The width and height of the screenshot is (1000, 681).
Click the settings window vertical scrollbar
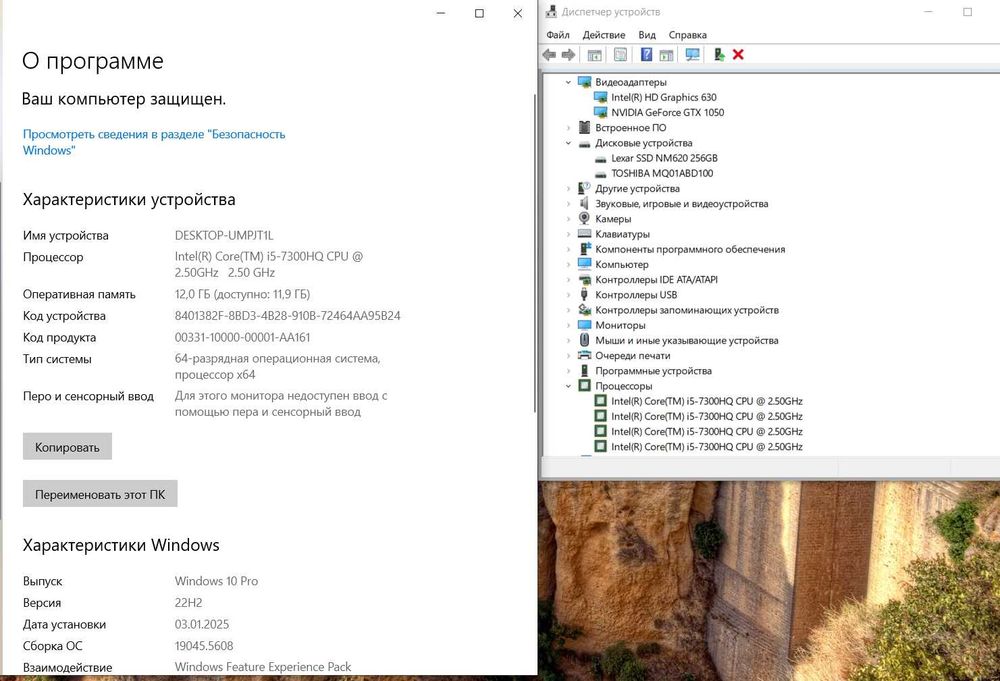pos(534,253)
